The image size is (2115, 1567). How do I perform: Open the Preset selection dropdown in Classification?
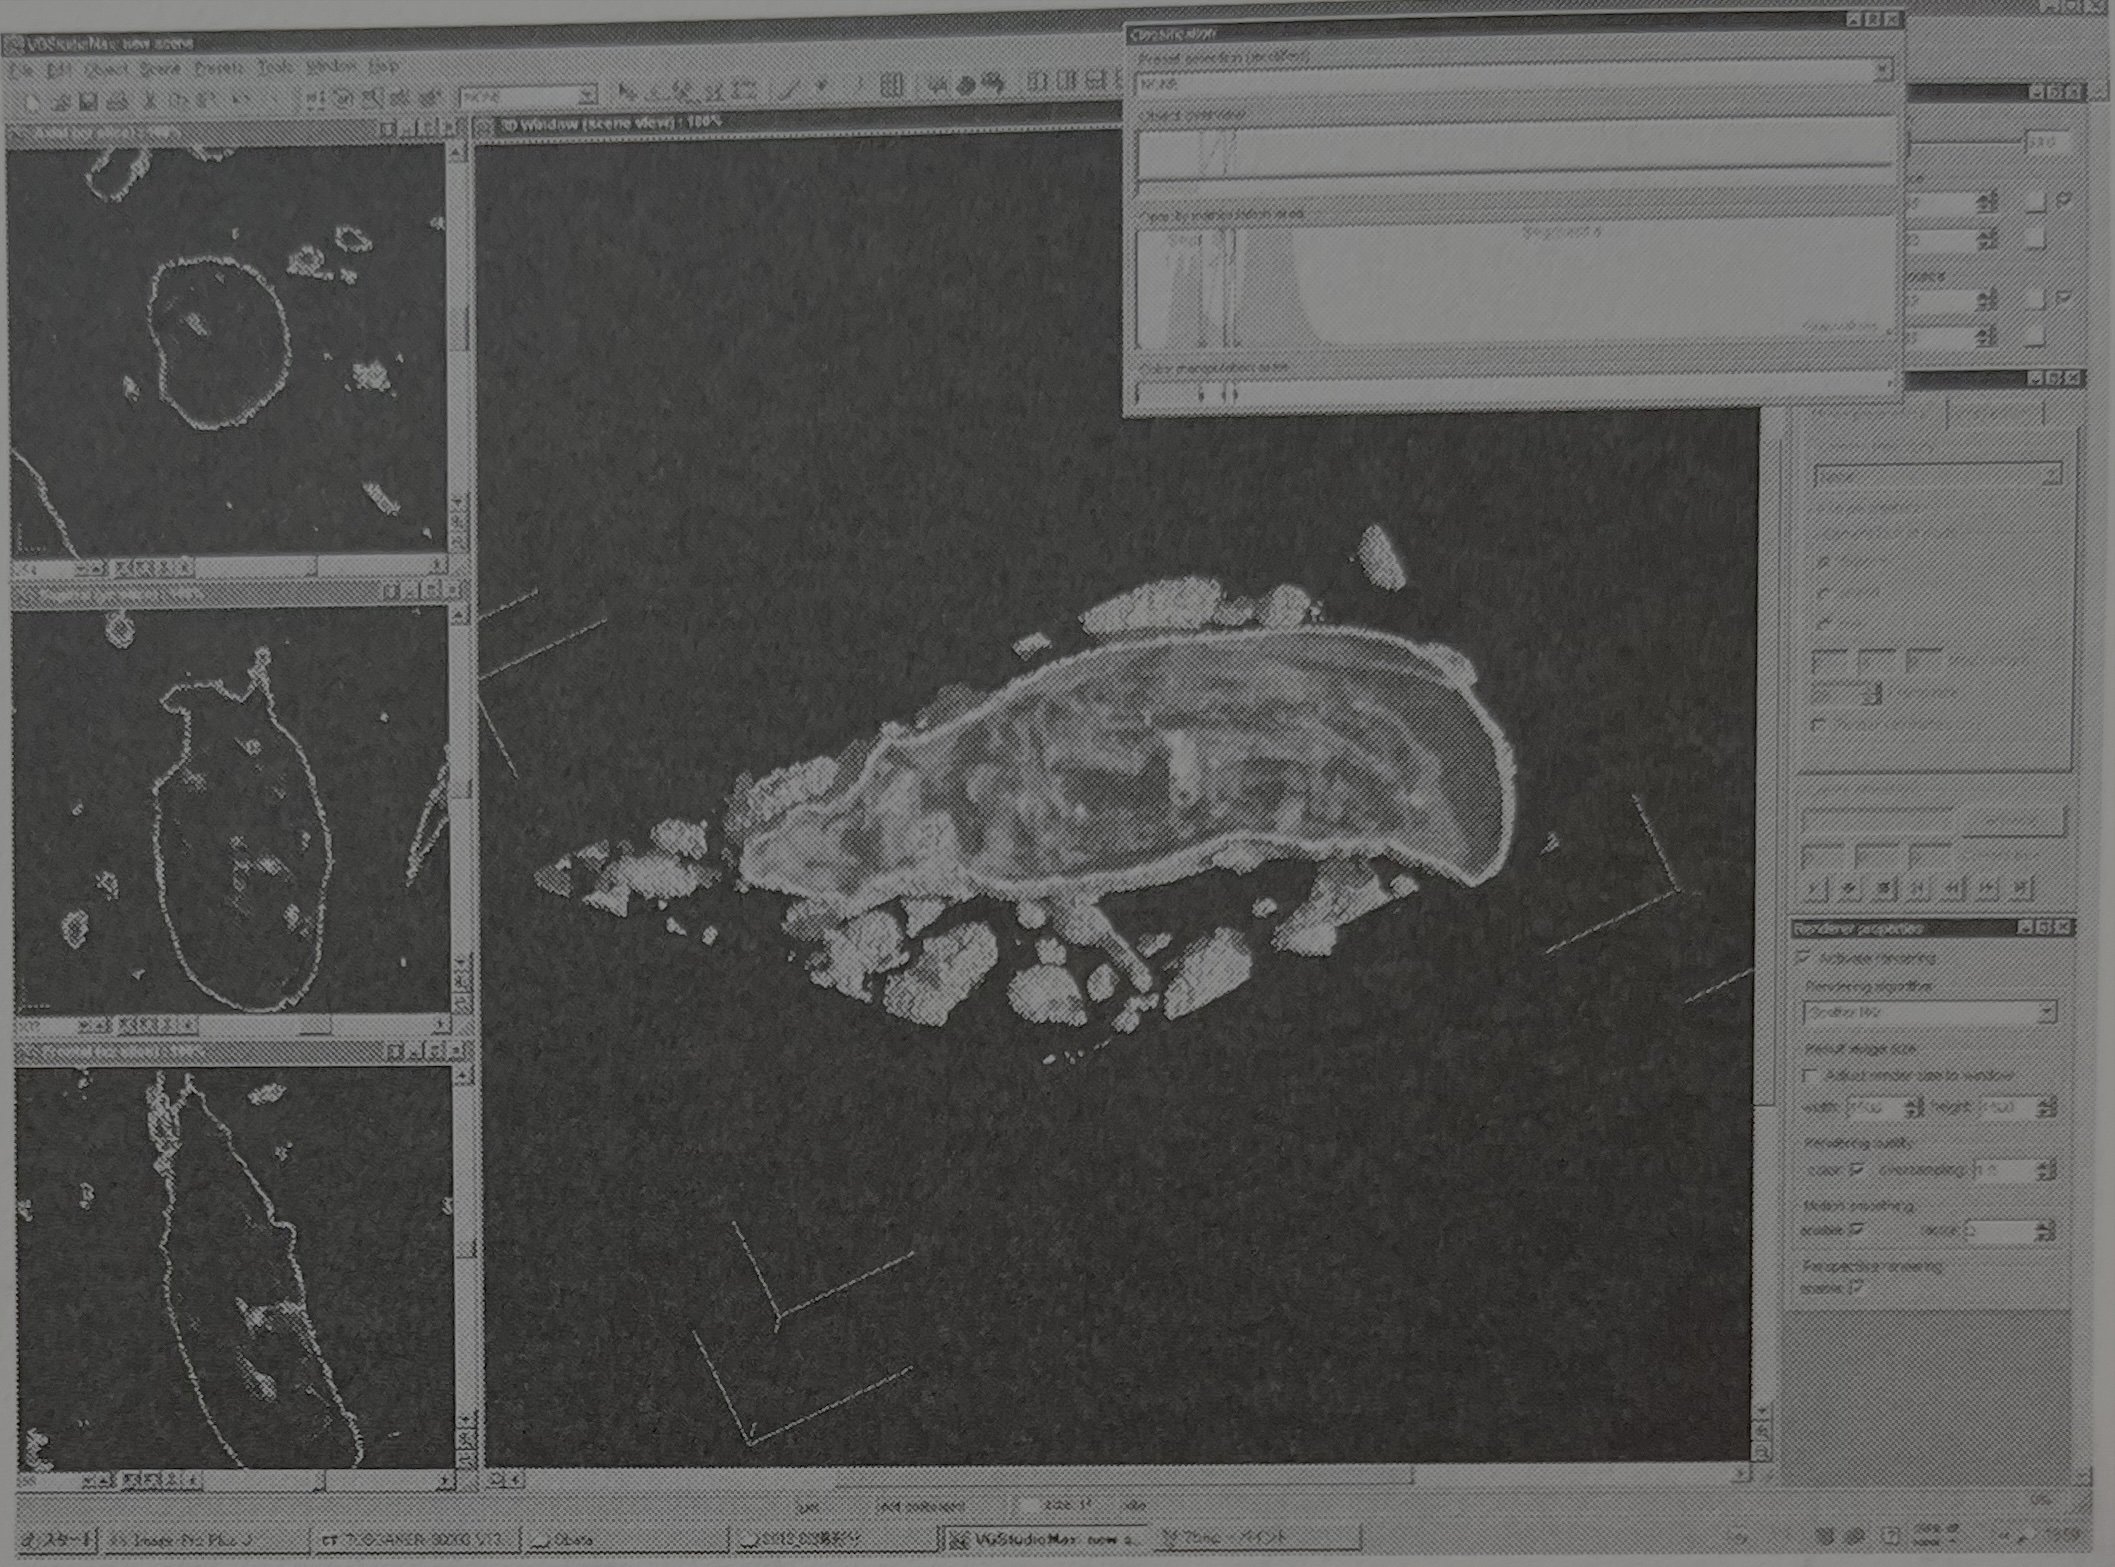click(x=1882, y=70)
